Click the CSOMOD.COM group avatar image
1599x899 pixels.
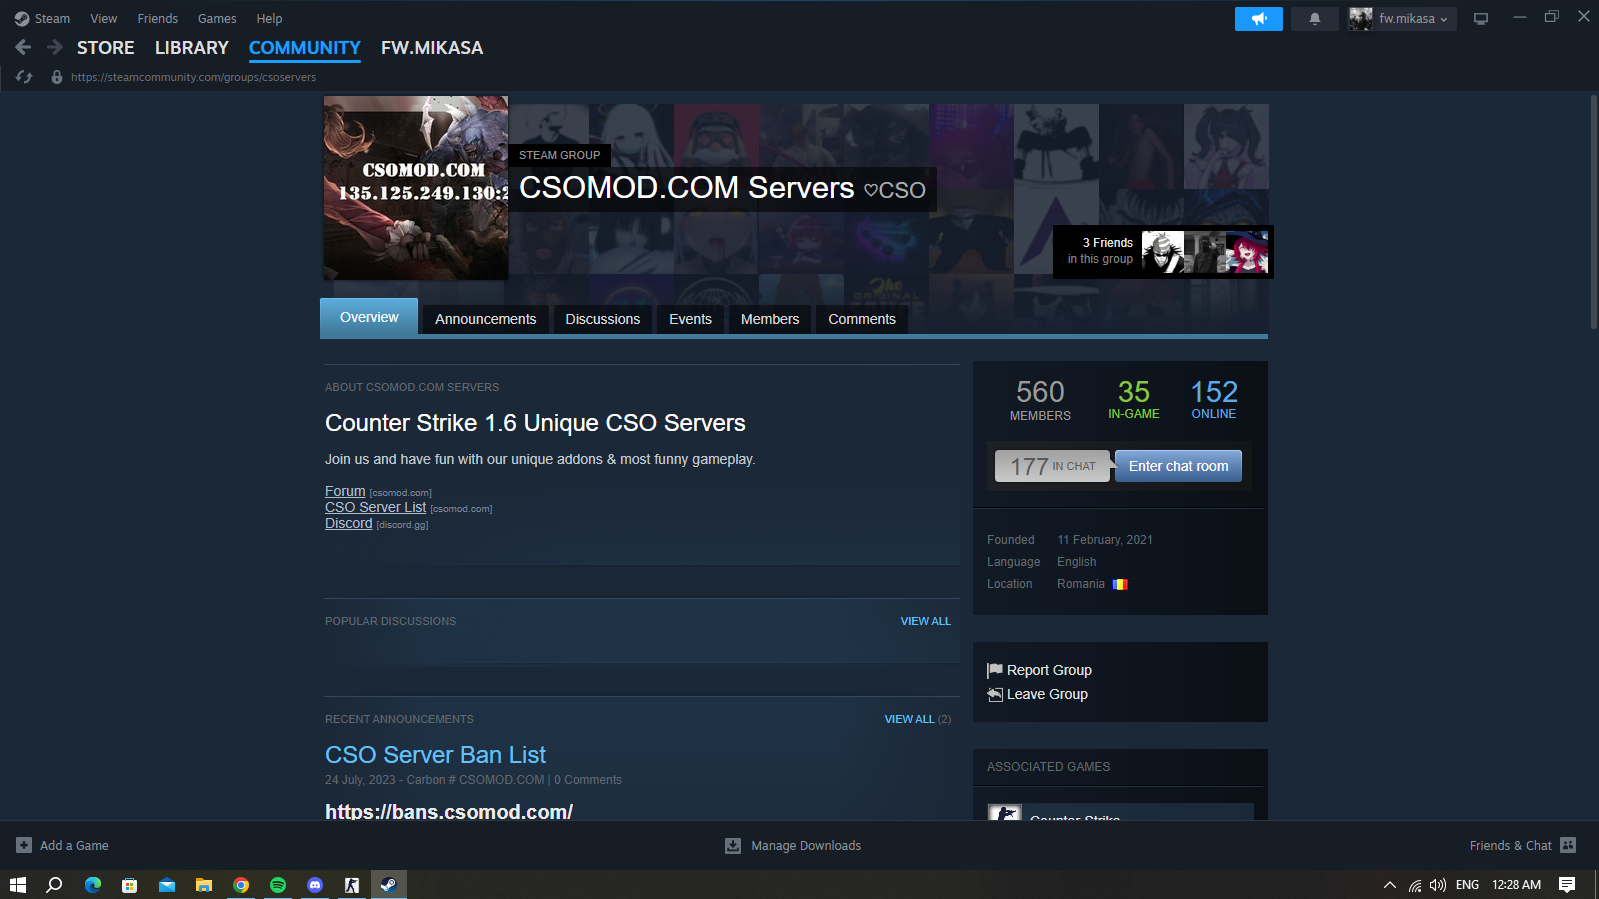click(416, 188)
